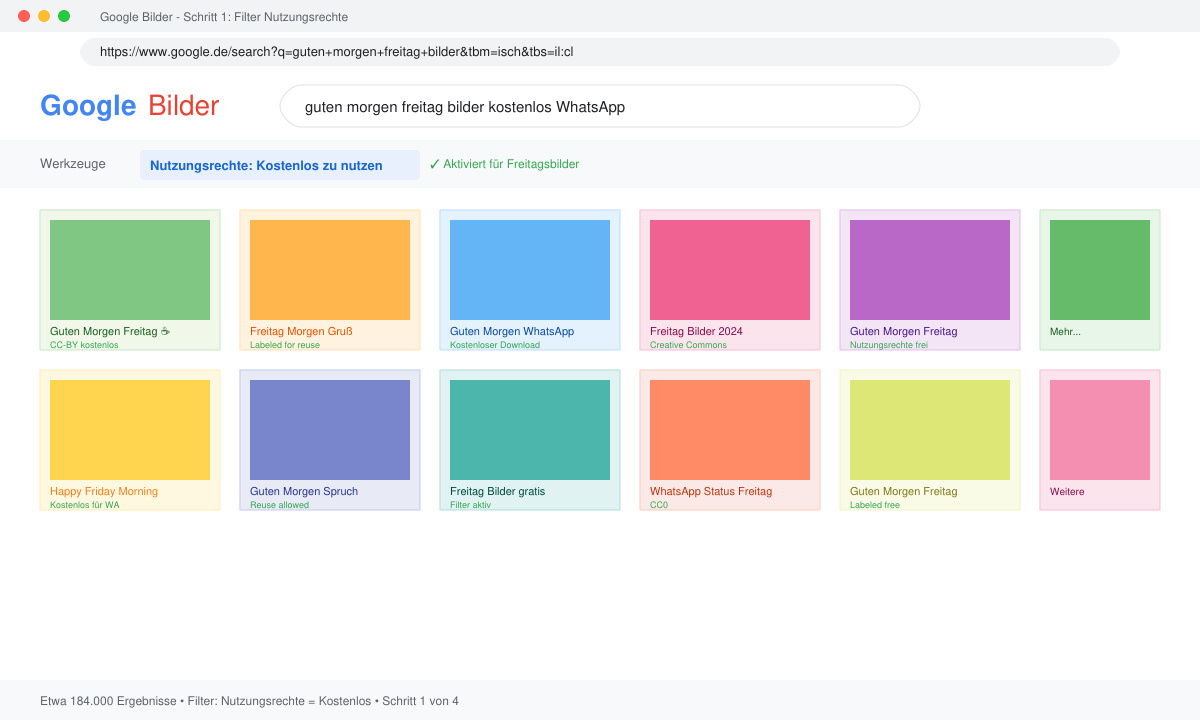Click the 'Nutzungsrechte frei' label

(x=889, y=345)
